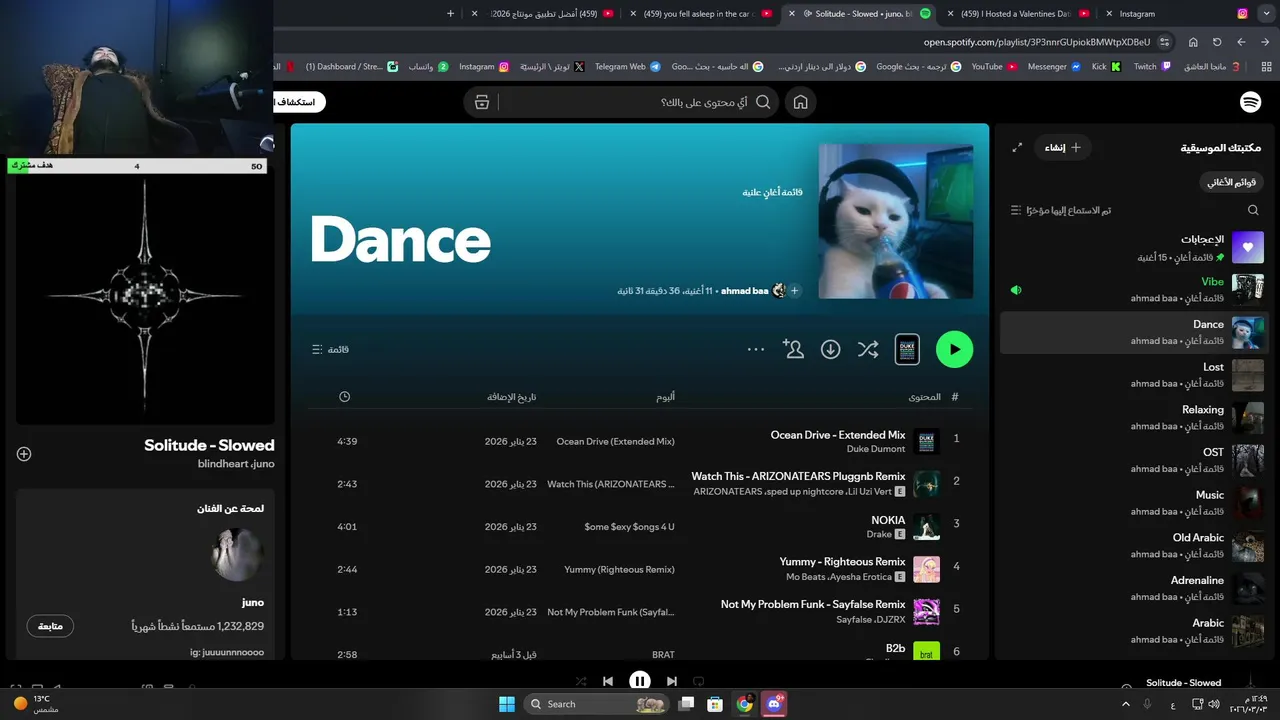1280x720 pixels.
Task: Open the Vibe playlist in the library
Action: click(1135, 290)
